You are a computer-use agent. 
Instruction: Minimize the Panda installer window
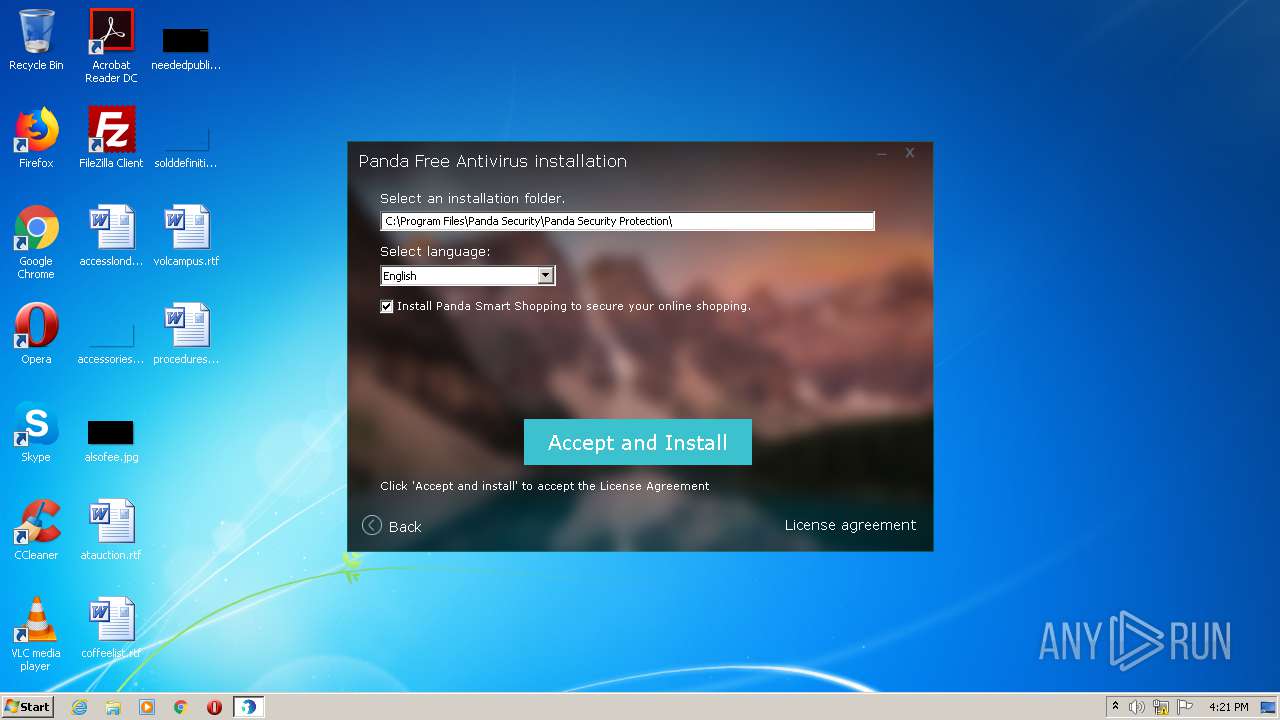click(x=882, y=154)
